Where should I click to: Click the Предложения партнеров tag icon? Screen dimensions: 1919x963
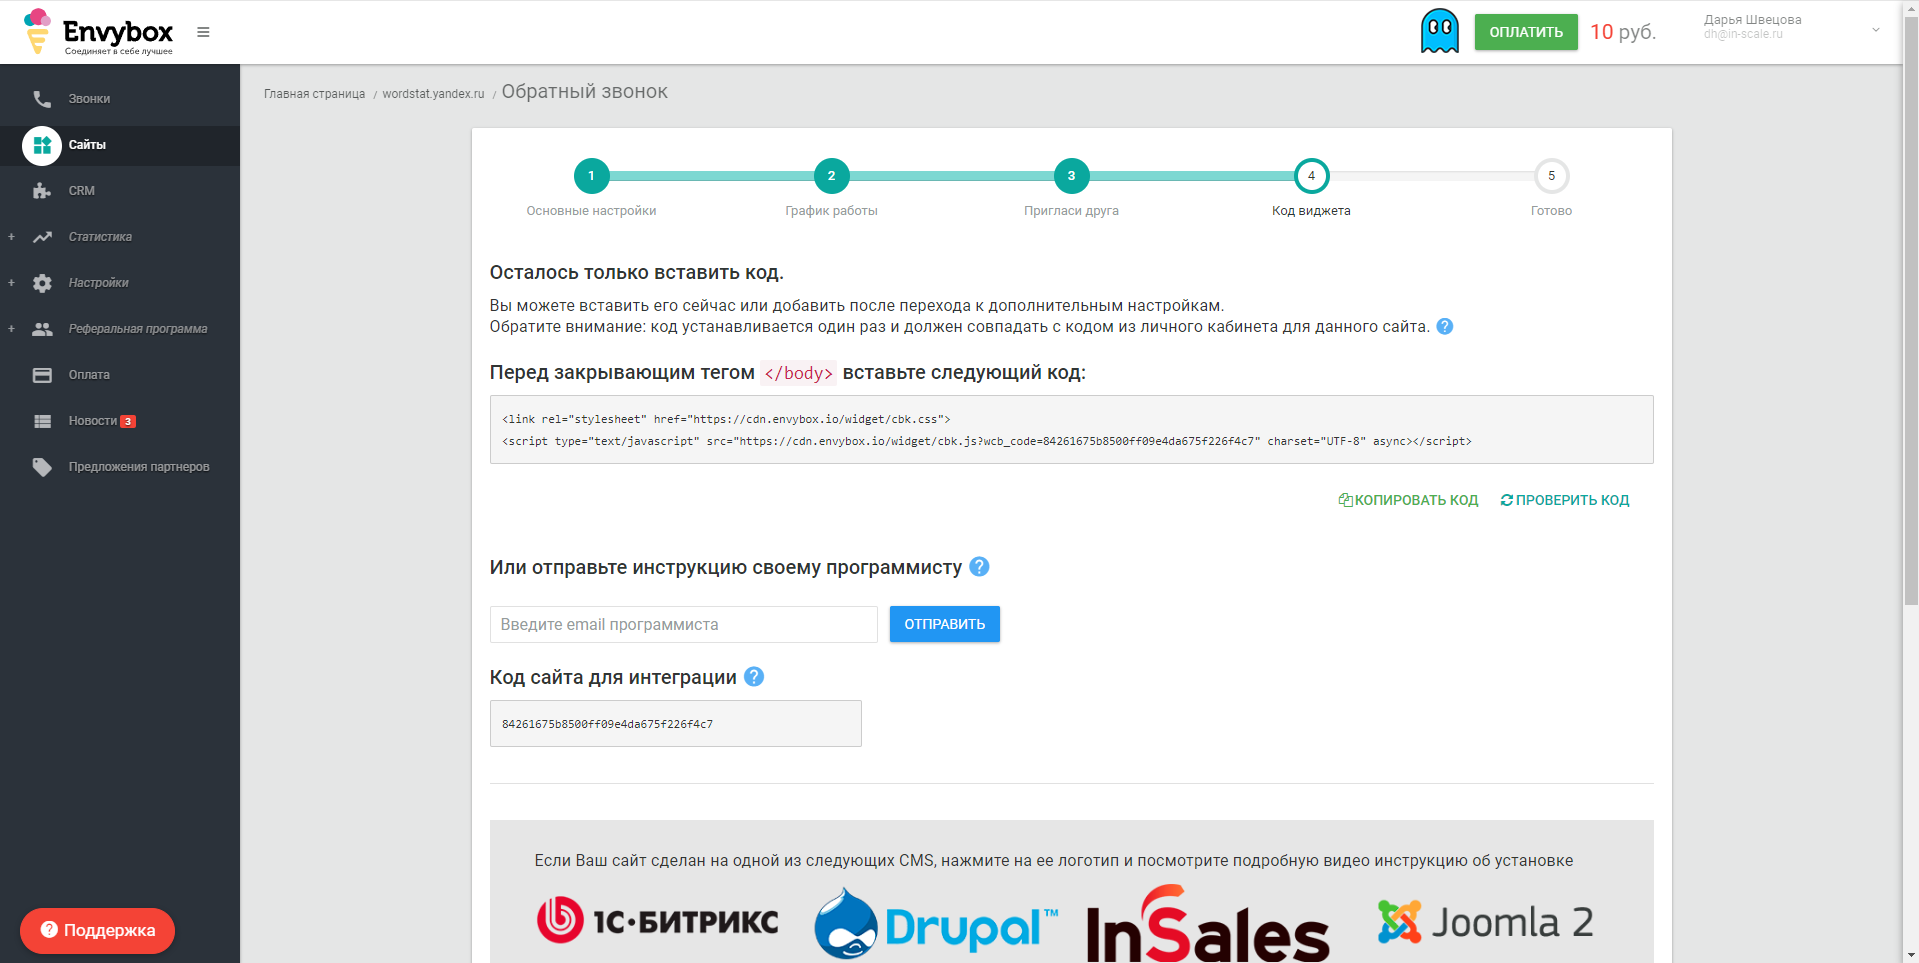pyautogui.click(x=42, y=467)
